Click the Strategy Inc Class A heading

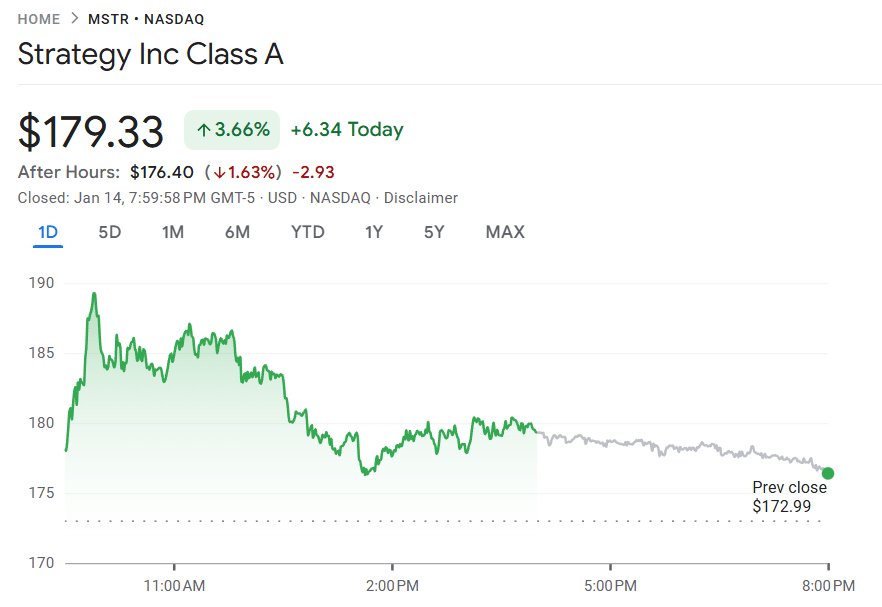pyautogui.click(x=151, y=54)
